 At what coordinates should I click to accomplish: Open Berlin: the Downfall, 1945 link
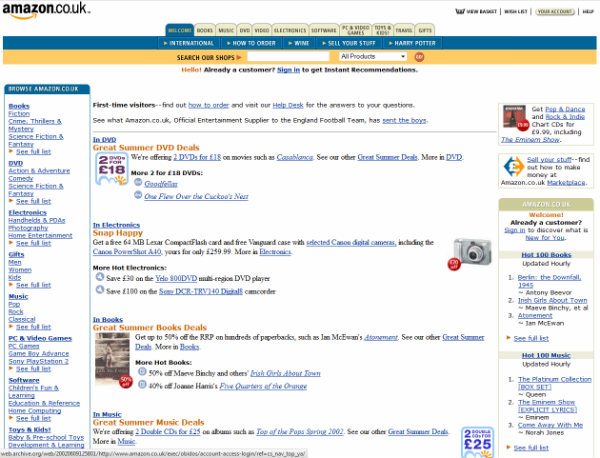click(549, 281)
